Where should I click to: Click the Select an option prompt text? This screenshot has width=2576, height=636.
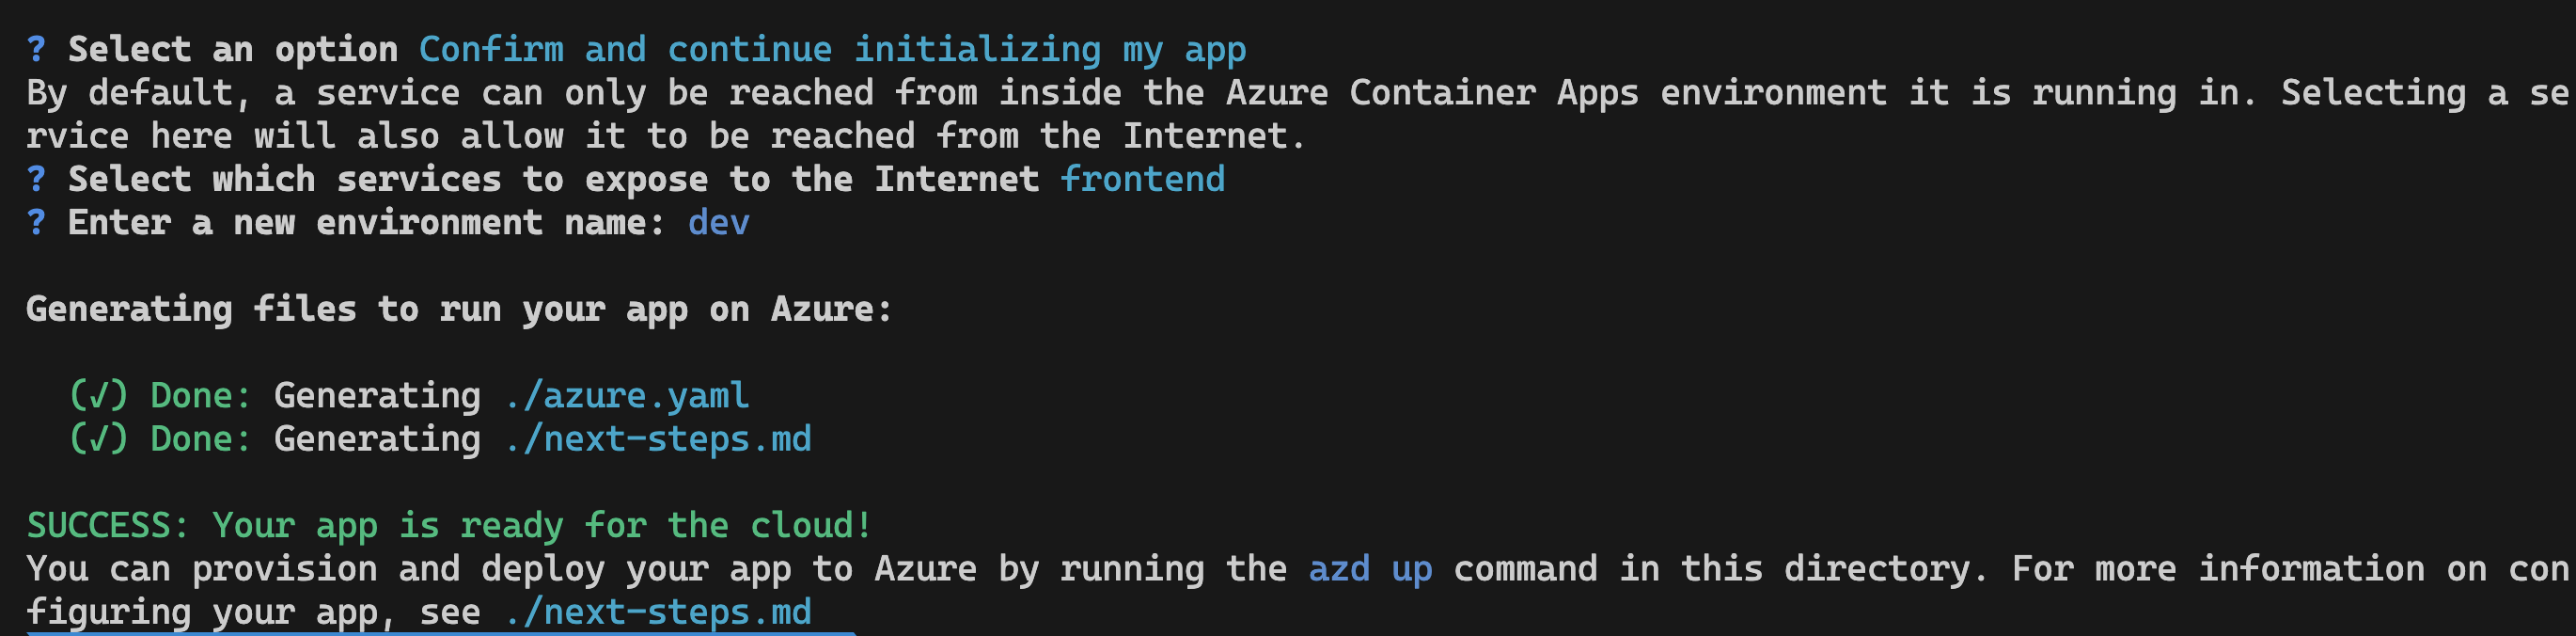(x=233, y=50)
